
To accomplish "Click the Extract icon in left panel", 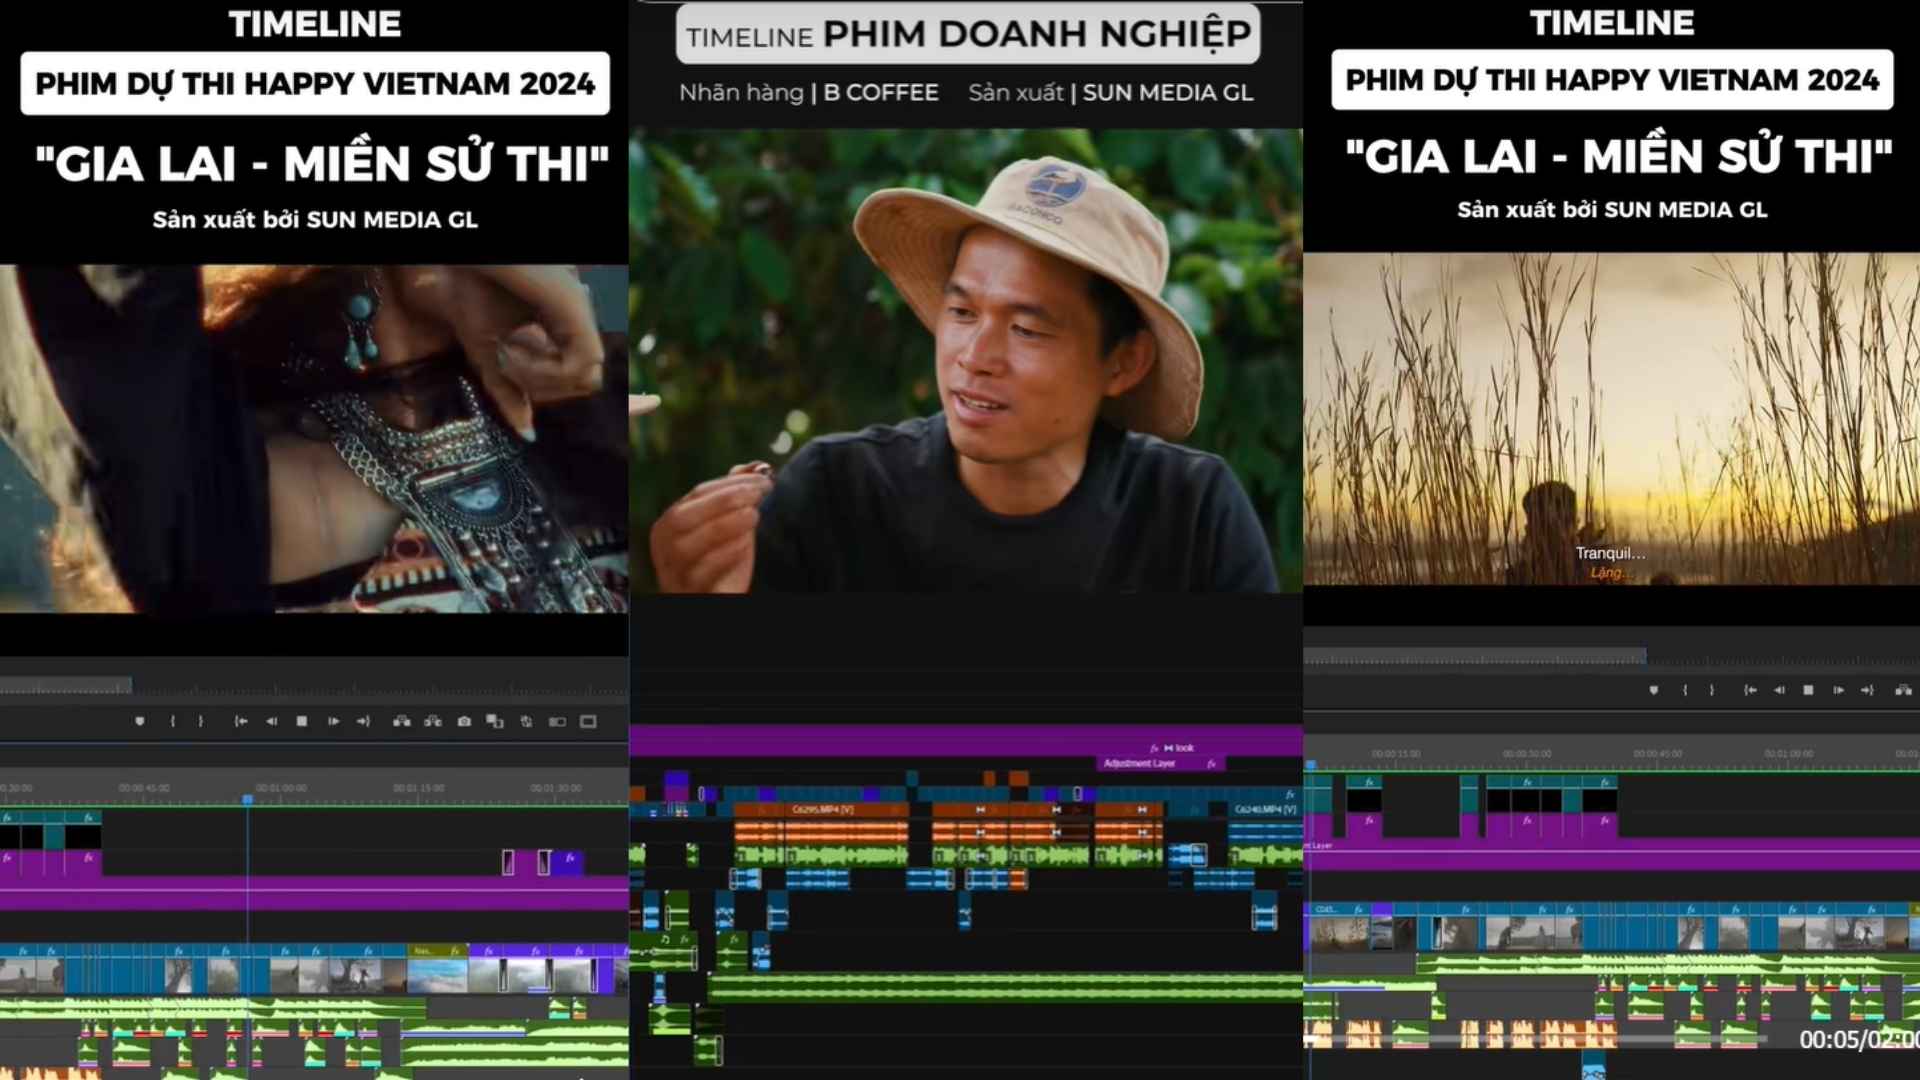I will 433,721.
